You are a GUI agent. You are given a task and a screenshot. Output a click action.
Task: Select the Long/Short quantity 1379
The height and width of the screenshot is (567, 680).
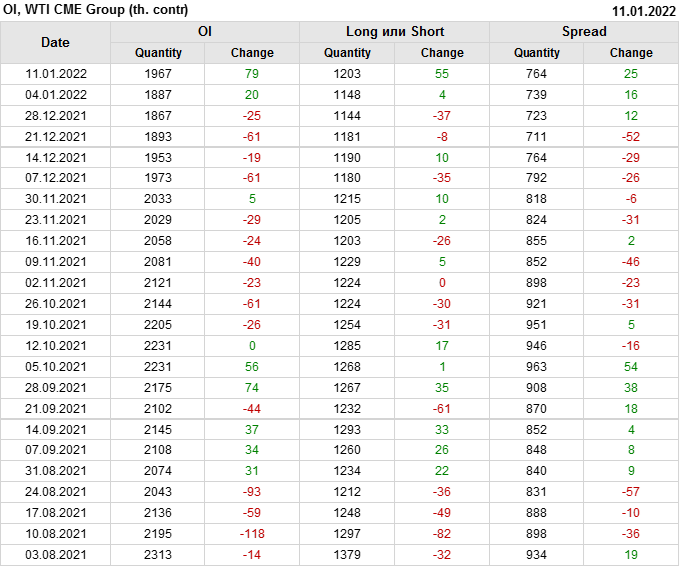[347, 555]
